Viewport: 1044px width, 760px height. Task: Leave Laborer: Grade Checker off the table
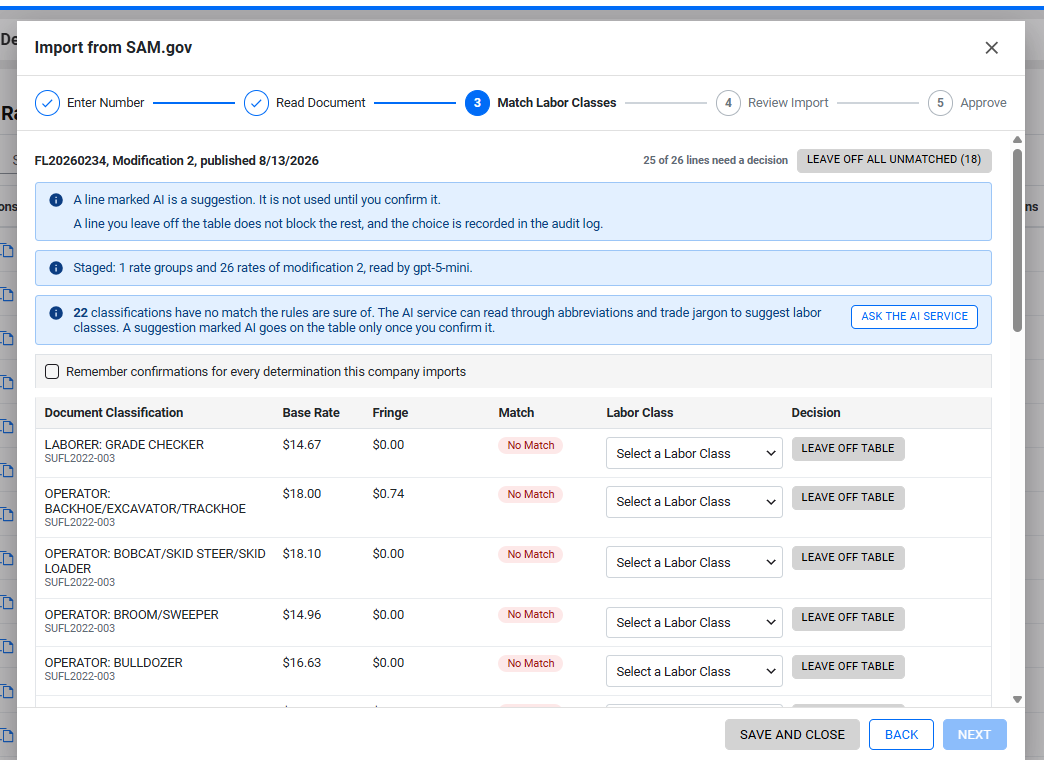tap(848, 448)
